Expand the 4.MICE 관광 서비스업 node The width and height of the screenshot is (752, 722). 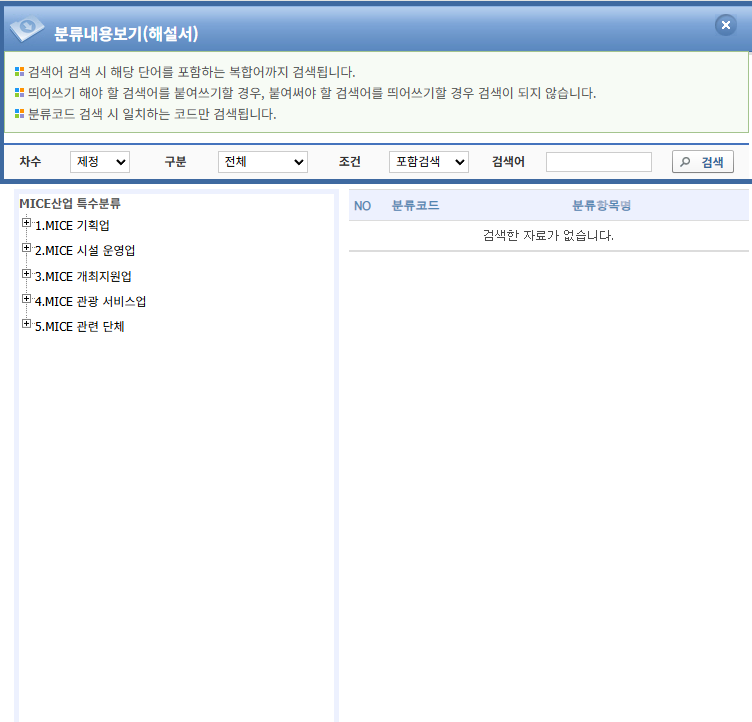click(x=26, y=299)
